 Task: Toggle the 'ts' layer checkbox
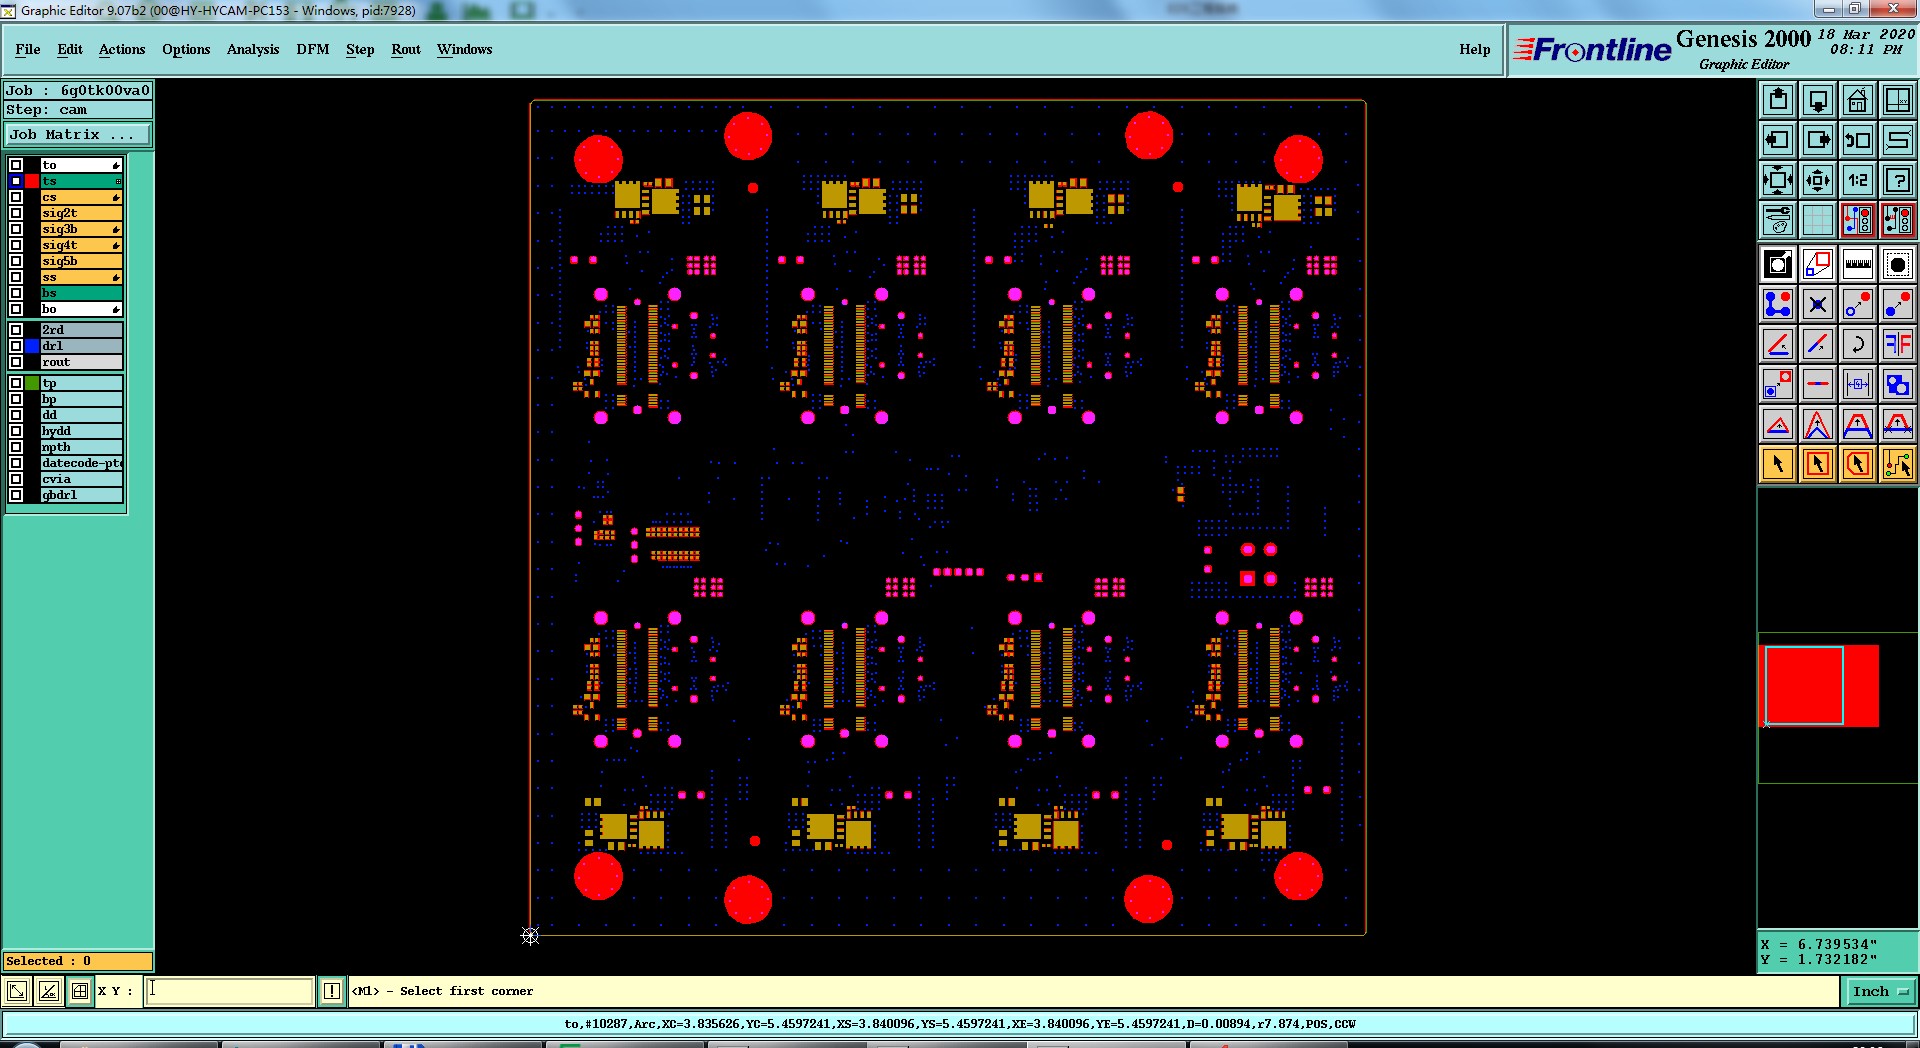coord(16,181)
